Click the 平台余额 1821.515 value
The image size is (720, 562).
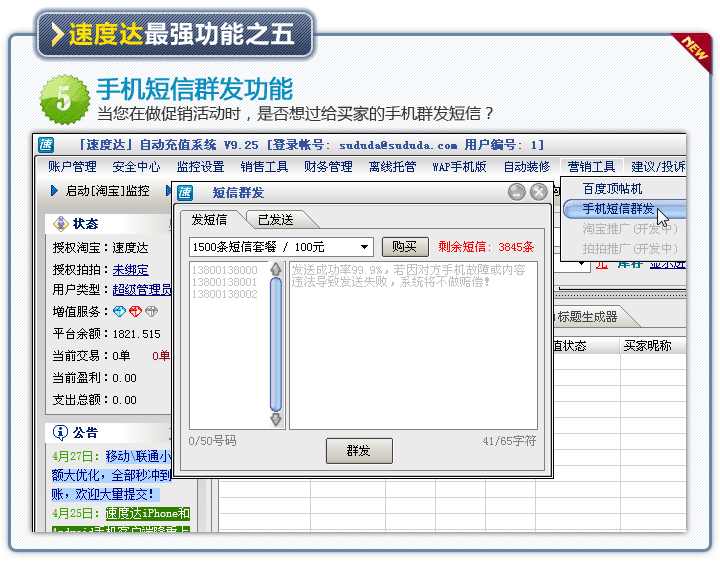click(x=136, y=334)
